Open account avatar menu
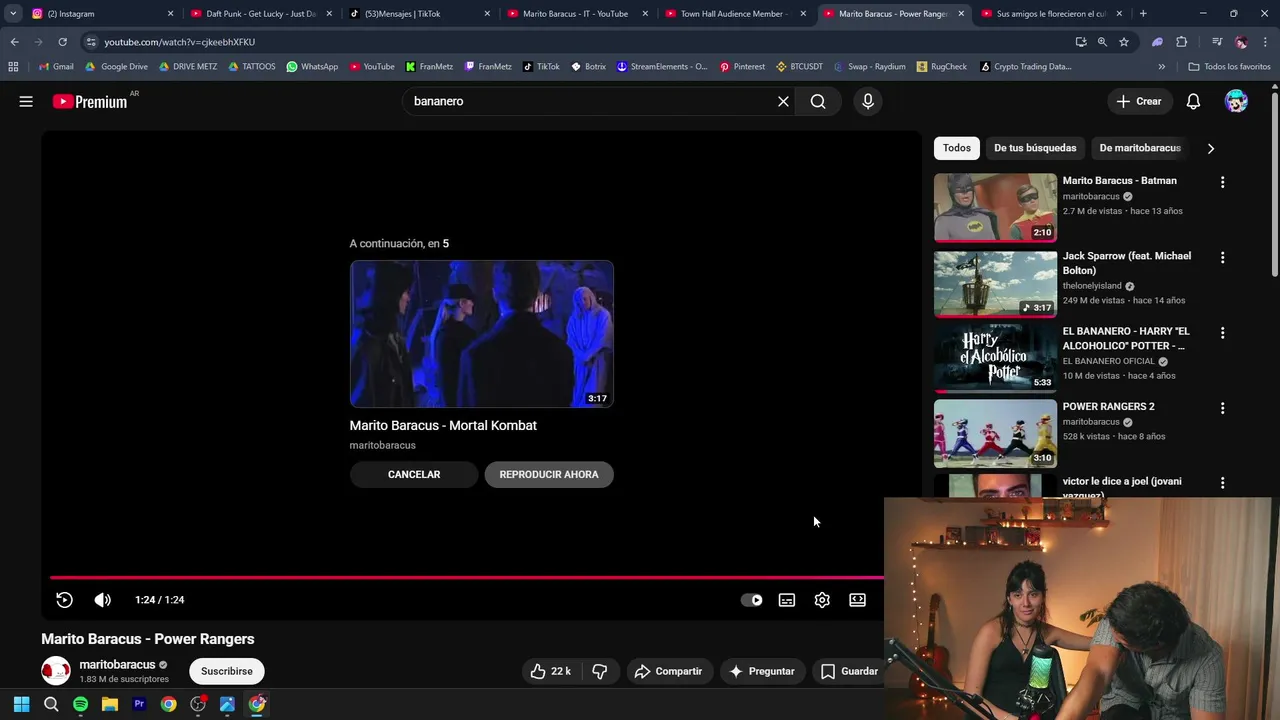The height and width of the screenshot is (720, 1280). [x=1237, y=101]
